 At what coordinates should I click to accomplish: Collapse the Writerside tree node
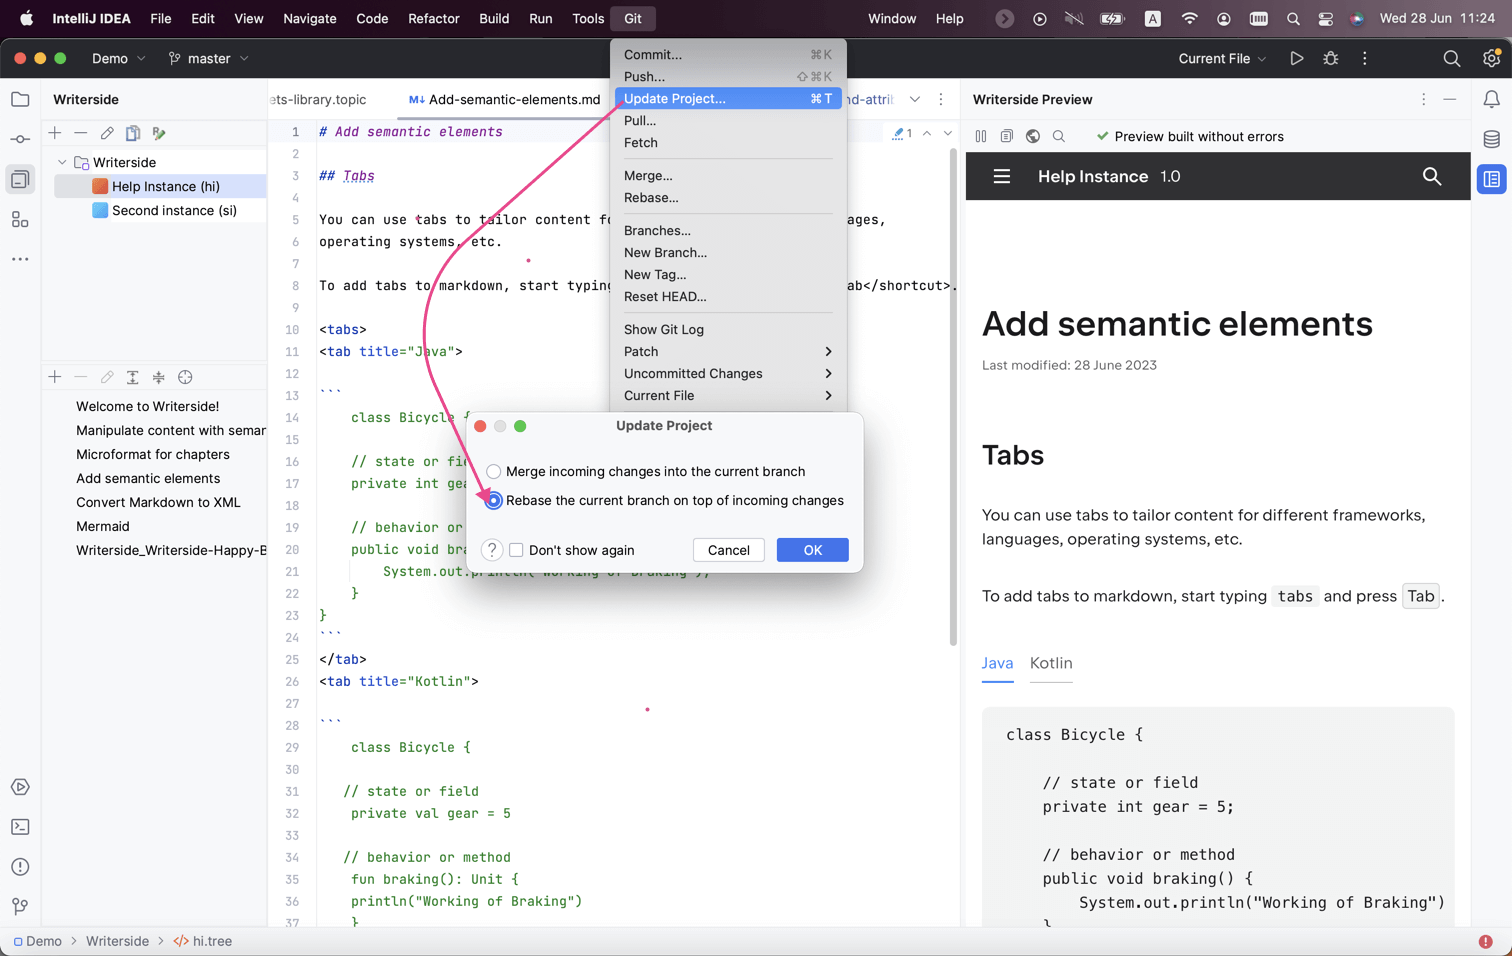[62, 162]
